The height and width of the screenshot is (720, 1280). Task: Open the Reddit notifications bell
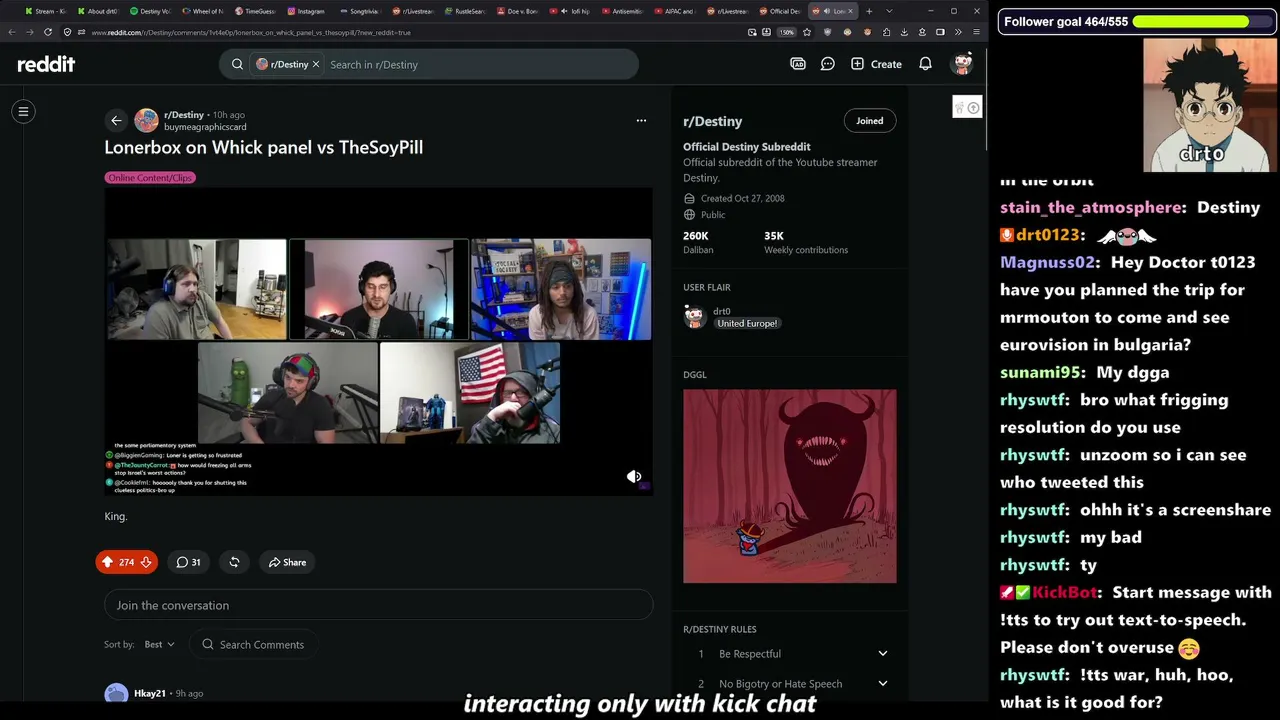(x=926, y=64)
